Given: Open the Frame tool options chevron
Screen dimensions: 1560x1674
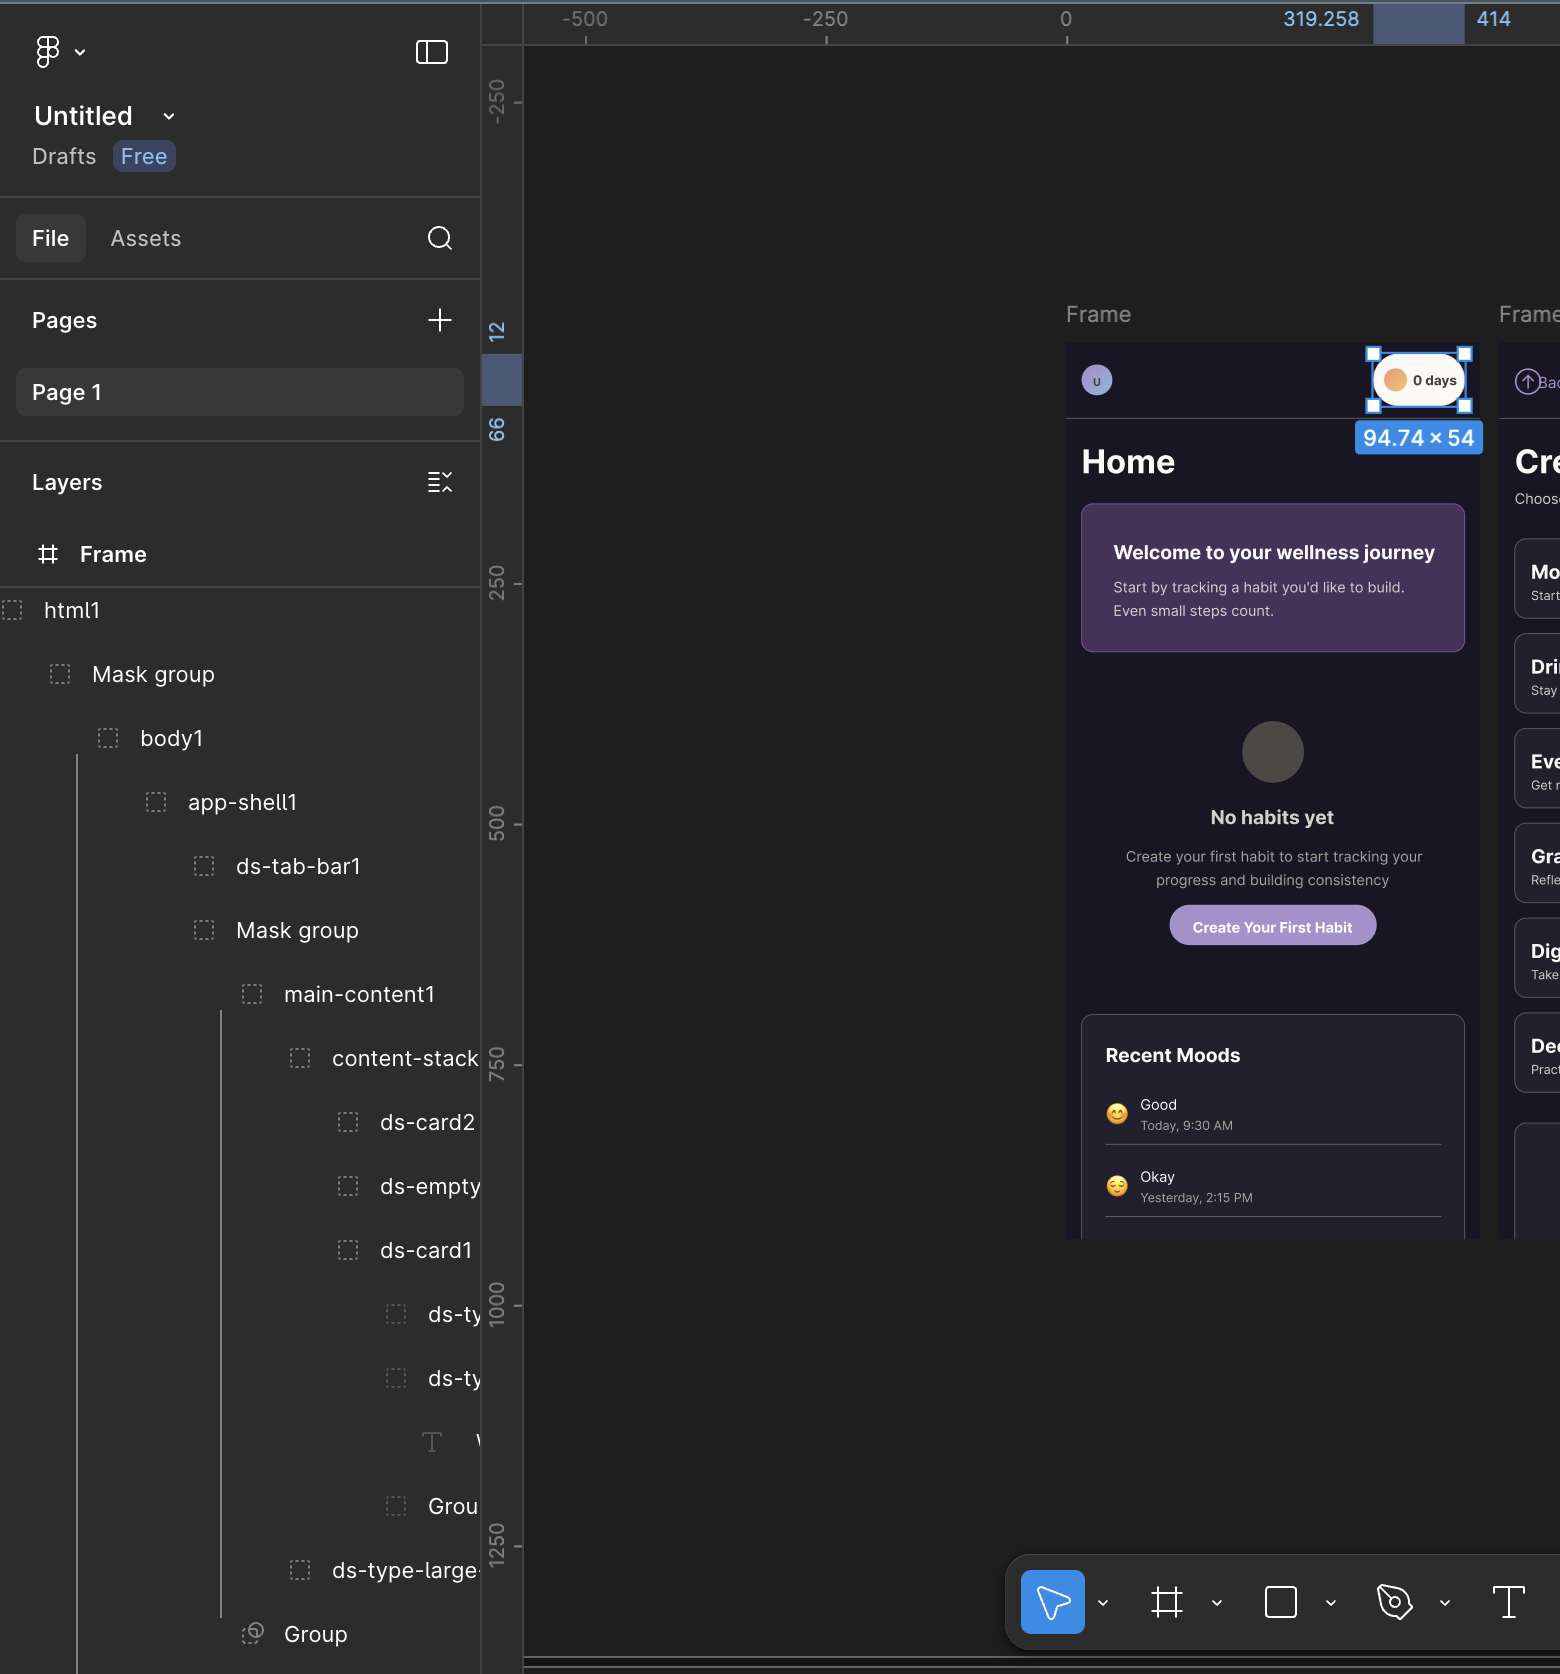Looking at the screenshot, I should click(1217, 1603).
